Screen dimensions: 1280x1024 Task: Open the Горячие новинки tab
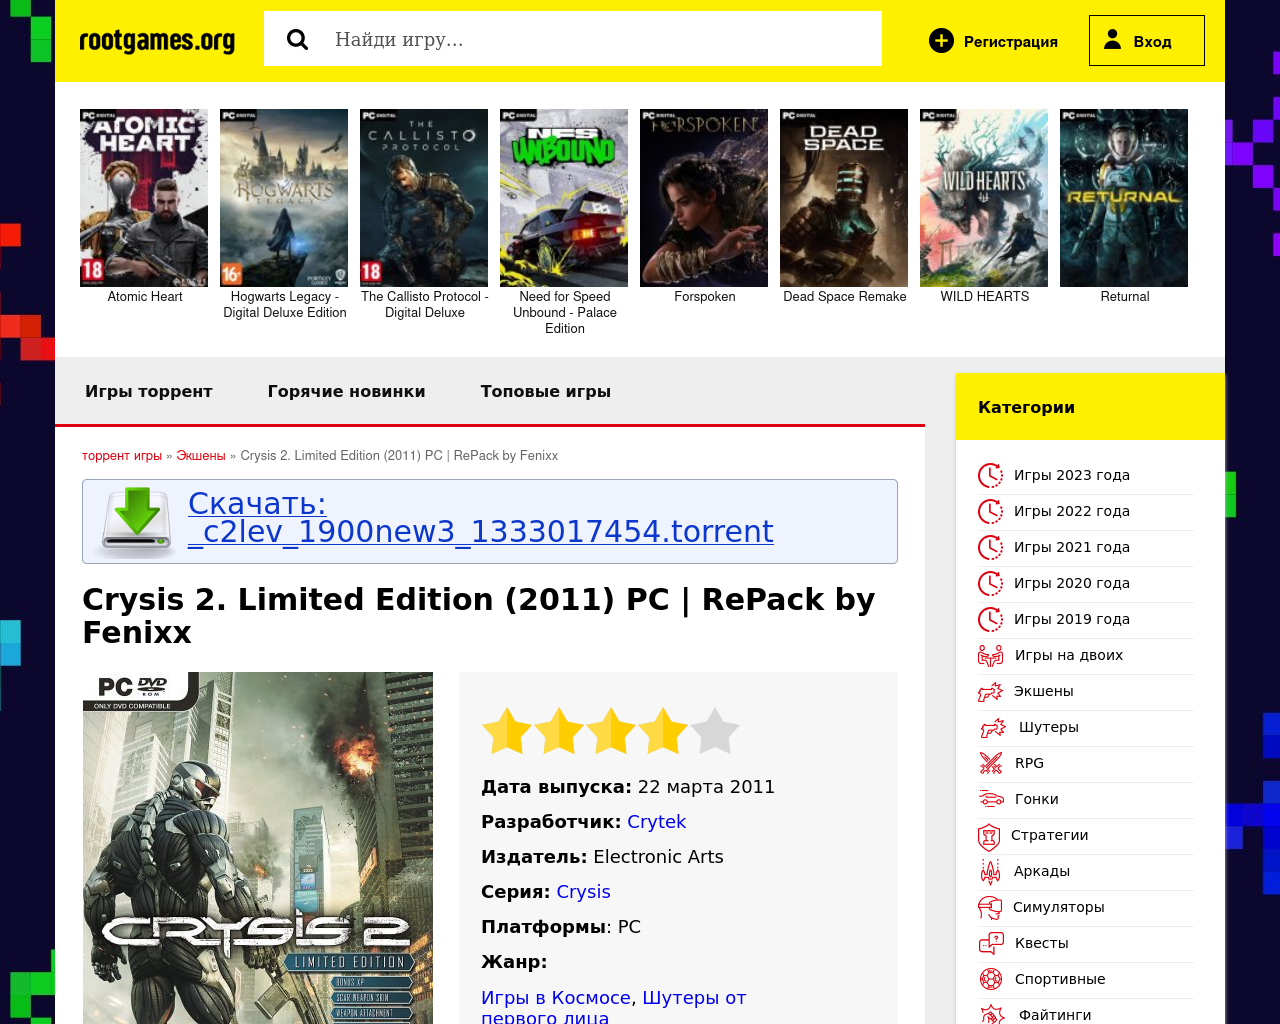tap(346, 391)
